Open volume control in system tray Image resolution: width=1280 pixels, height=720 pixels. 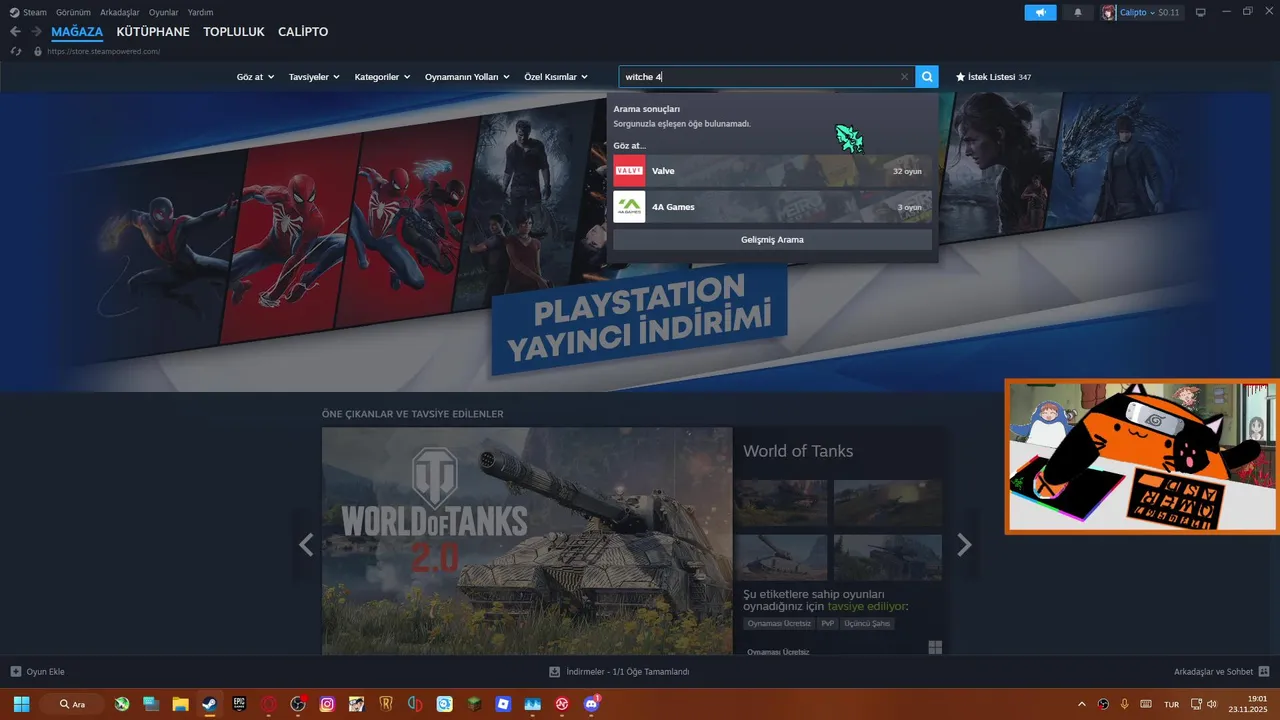[x=1213, y=704]
